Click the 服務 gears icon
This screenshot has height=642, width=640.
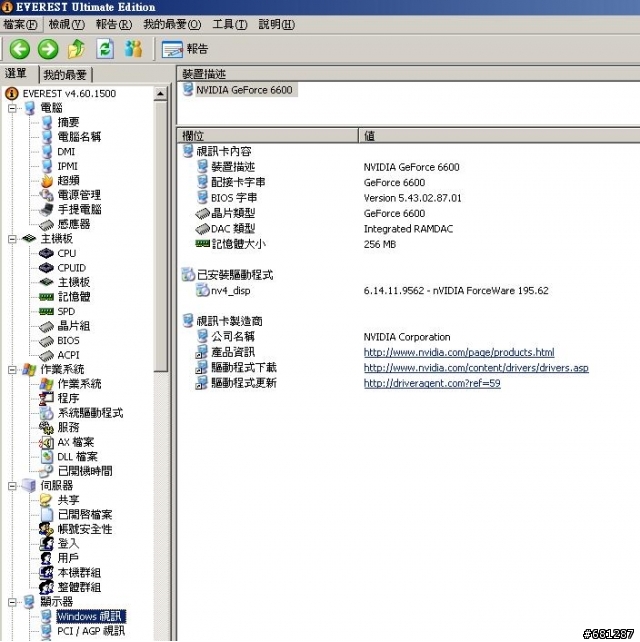pos(47,428)
